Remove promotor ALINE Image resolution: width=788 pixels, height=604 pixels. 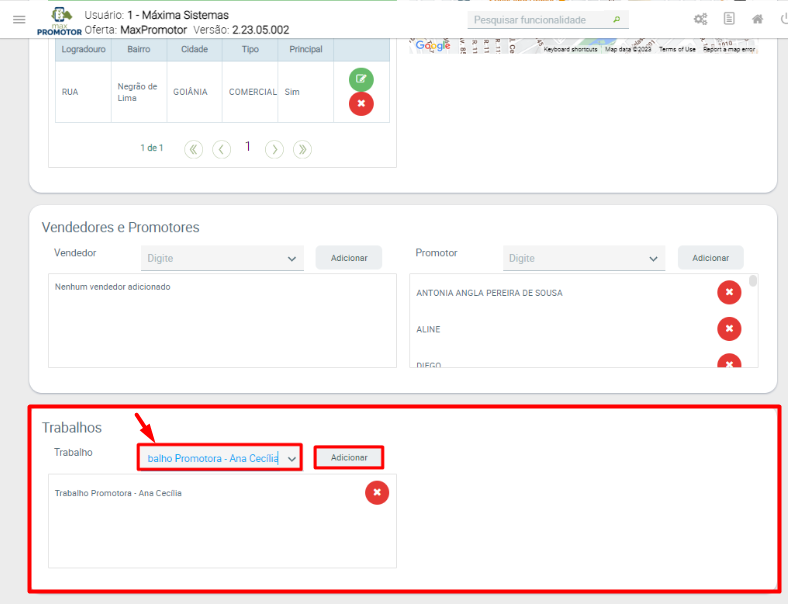(729, 329)
